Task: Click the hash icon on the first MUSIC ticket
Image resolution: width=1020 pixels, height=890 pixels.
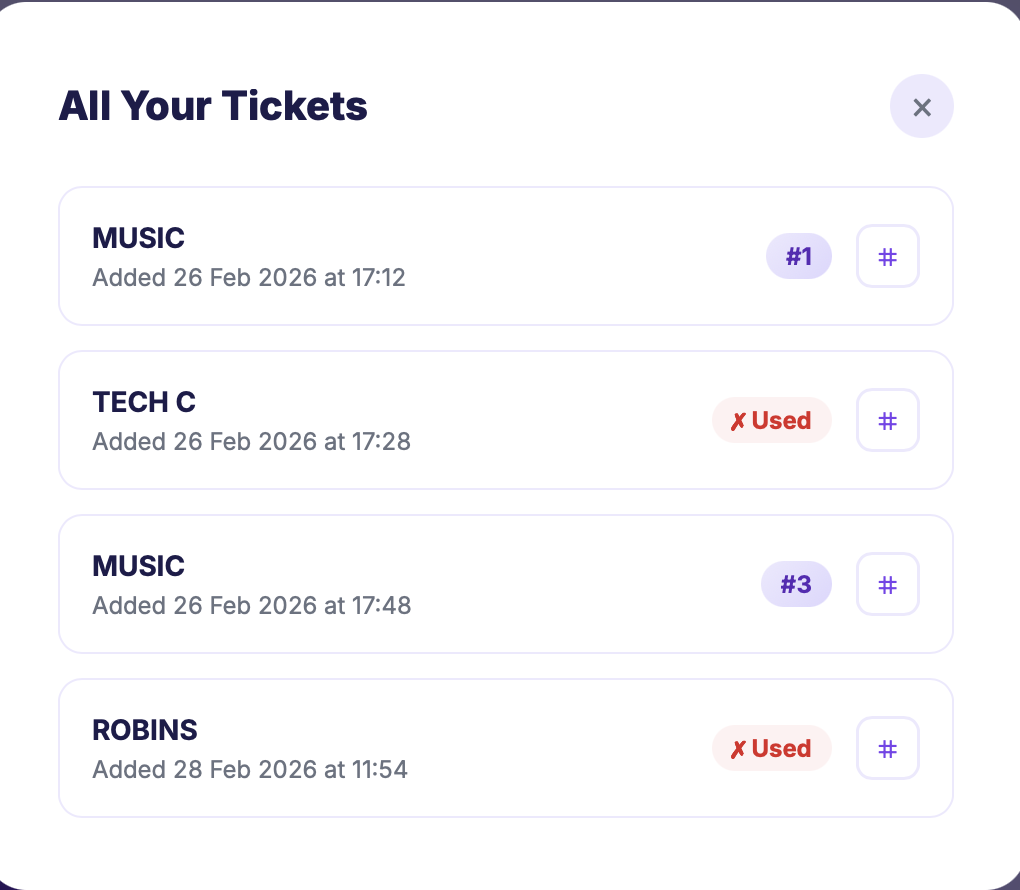Action: (x=887, y=256)
